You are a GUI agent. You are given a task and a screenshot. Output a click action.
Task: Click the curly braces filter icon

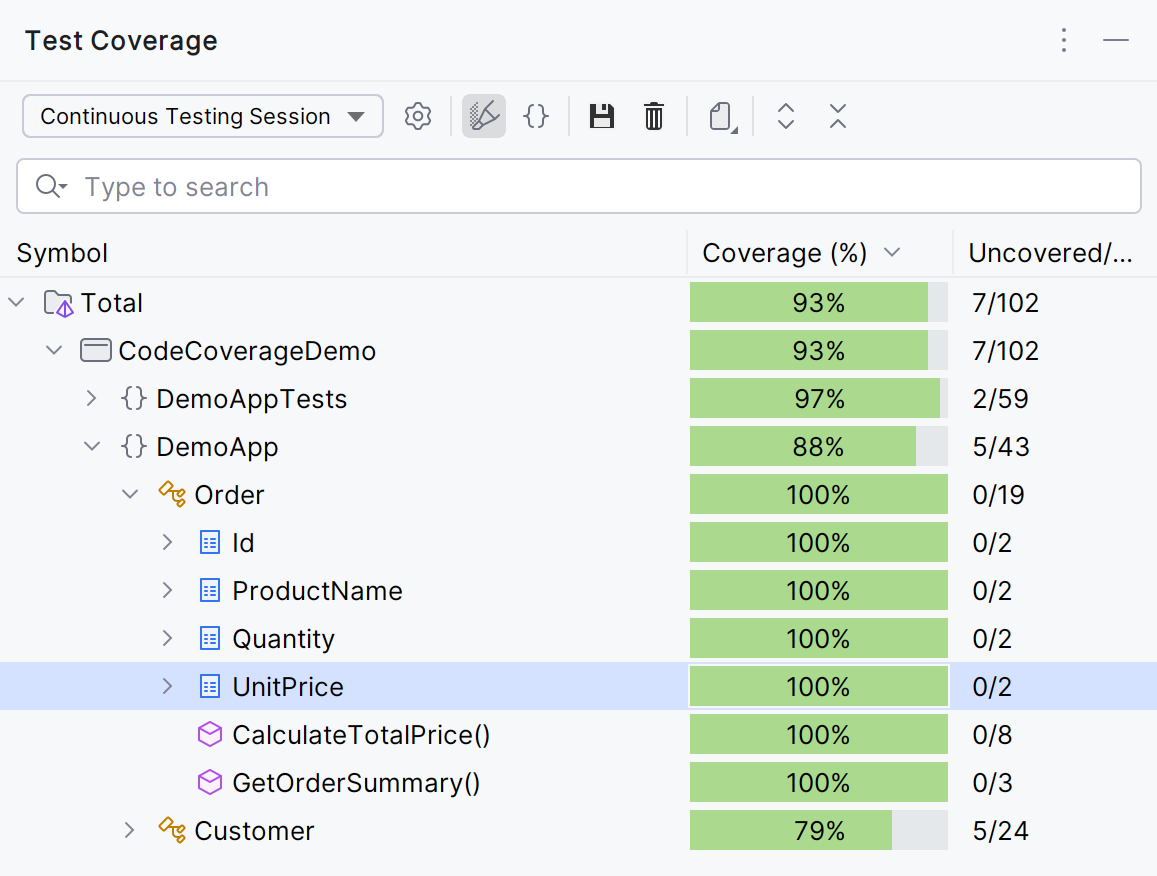pos(536,116)
